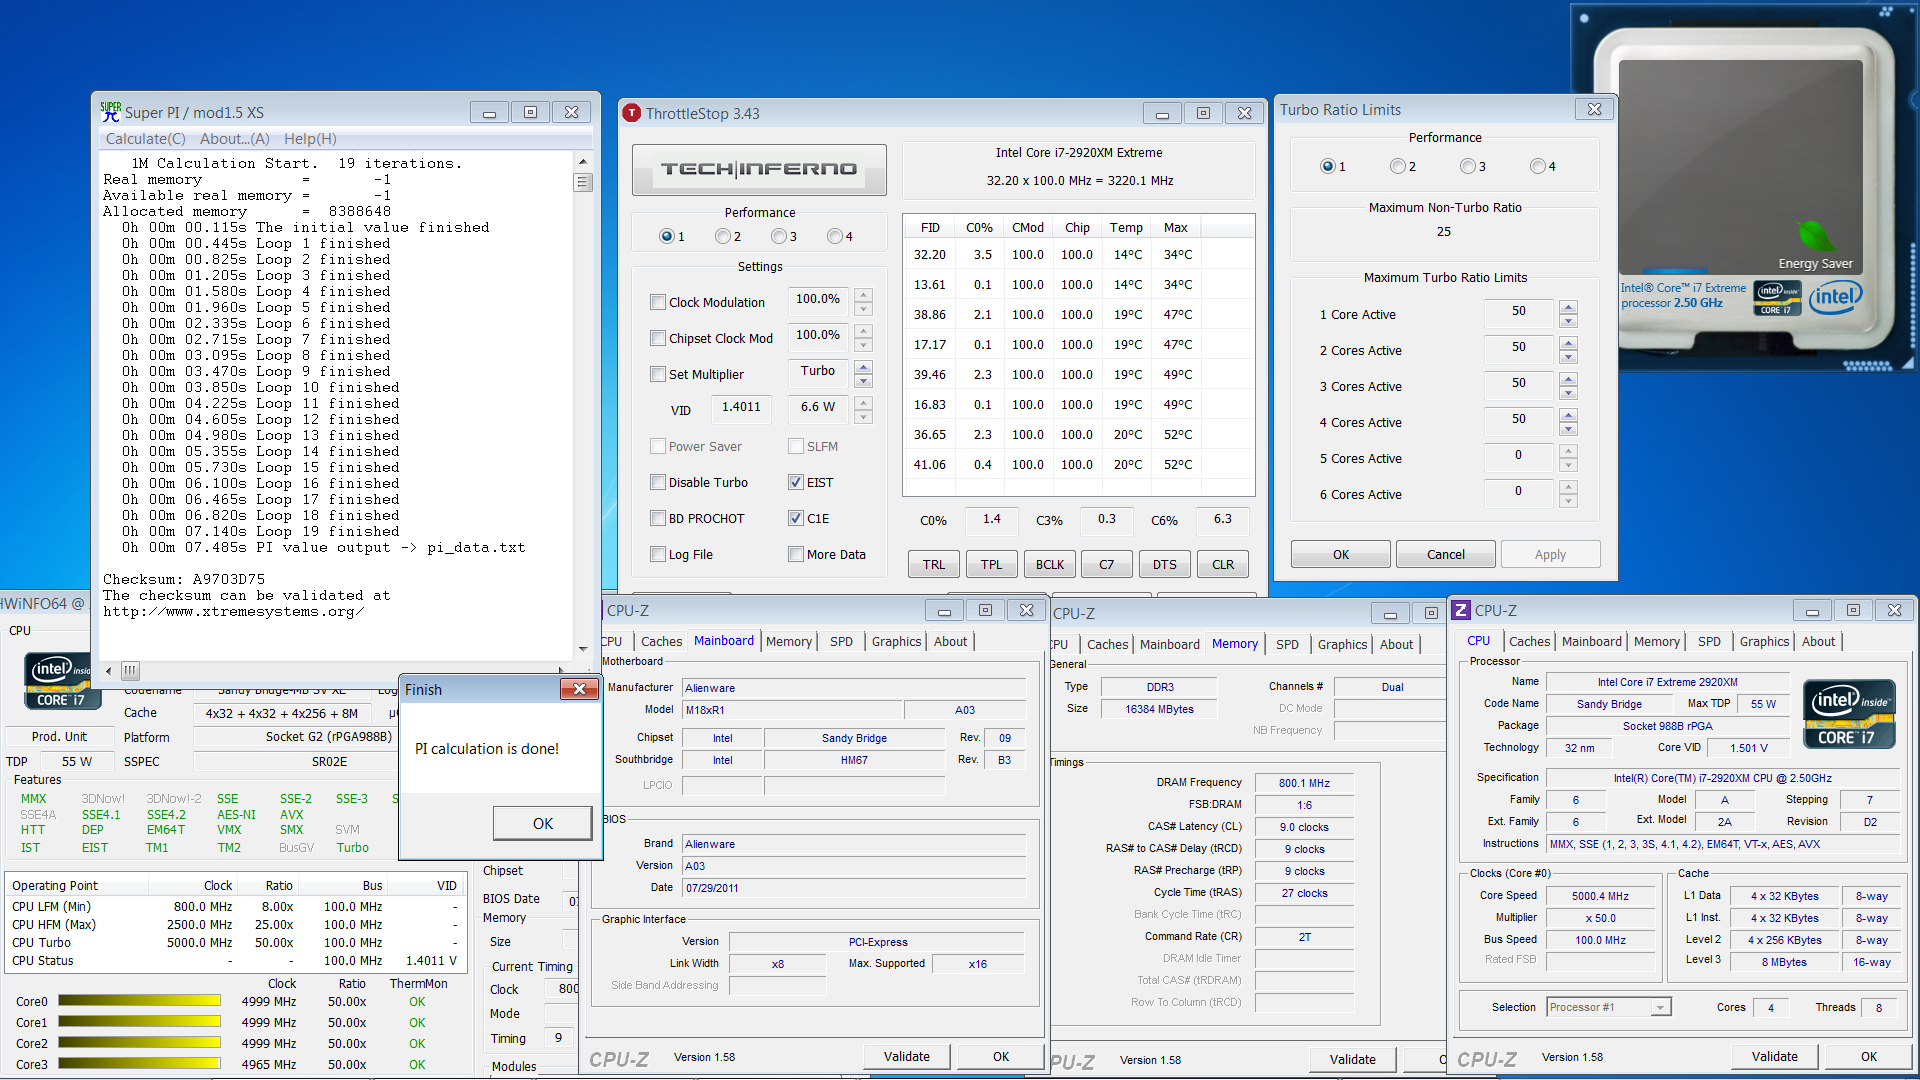Select Turbo Ratio Limits profile 3

click(x=1467, y=166)
